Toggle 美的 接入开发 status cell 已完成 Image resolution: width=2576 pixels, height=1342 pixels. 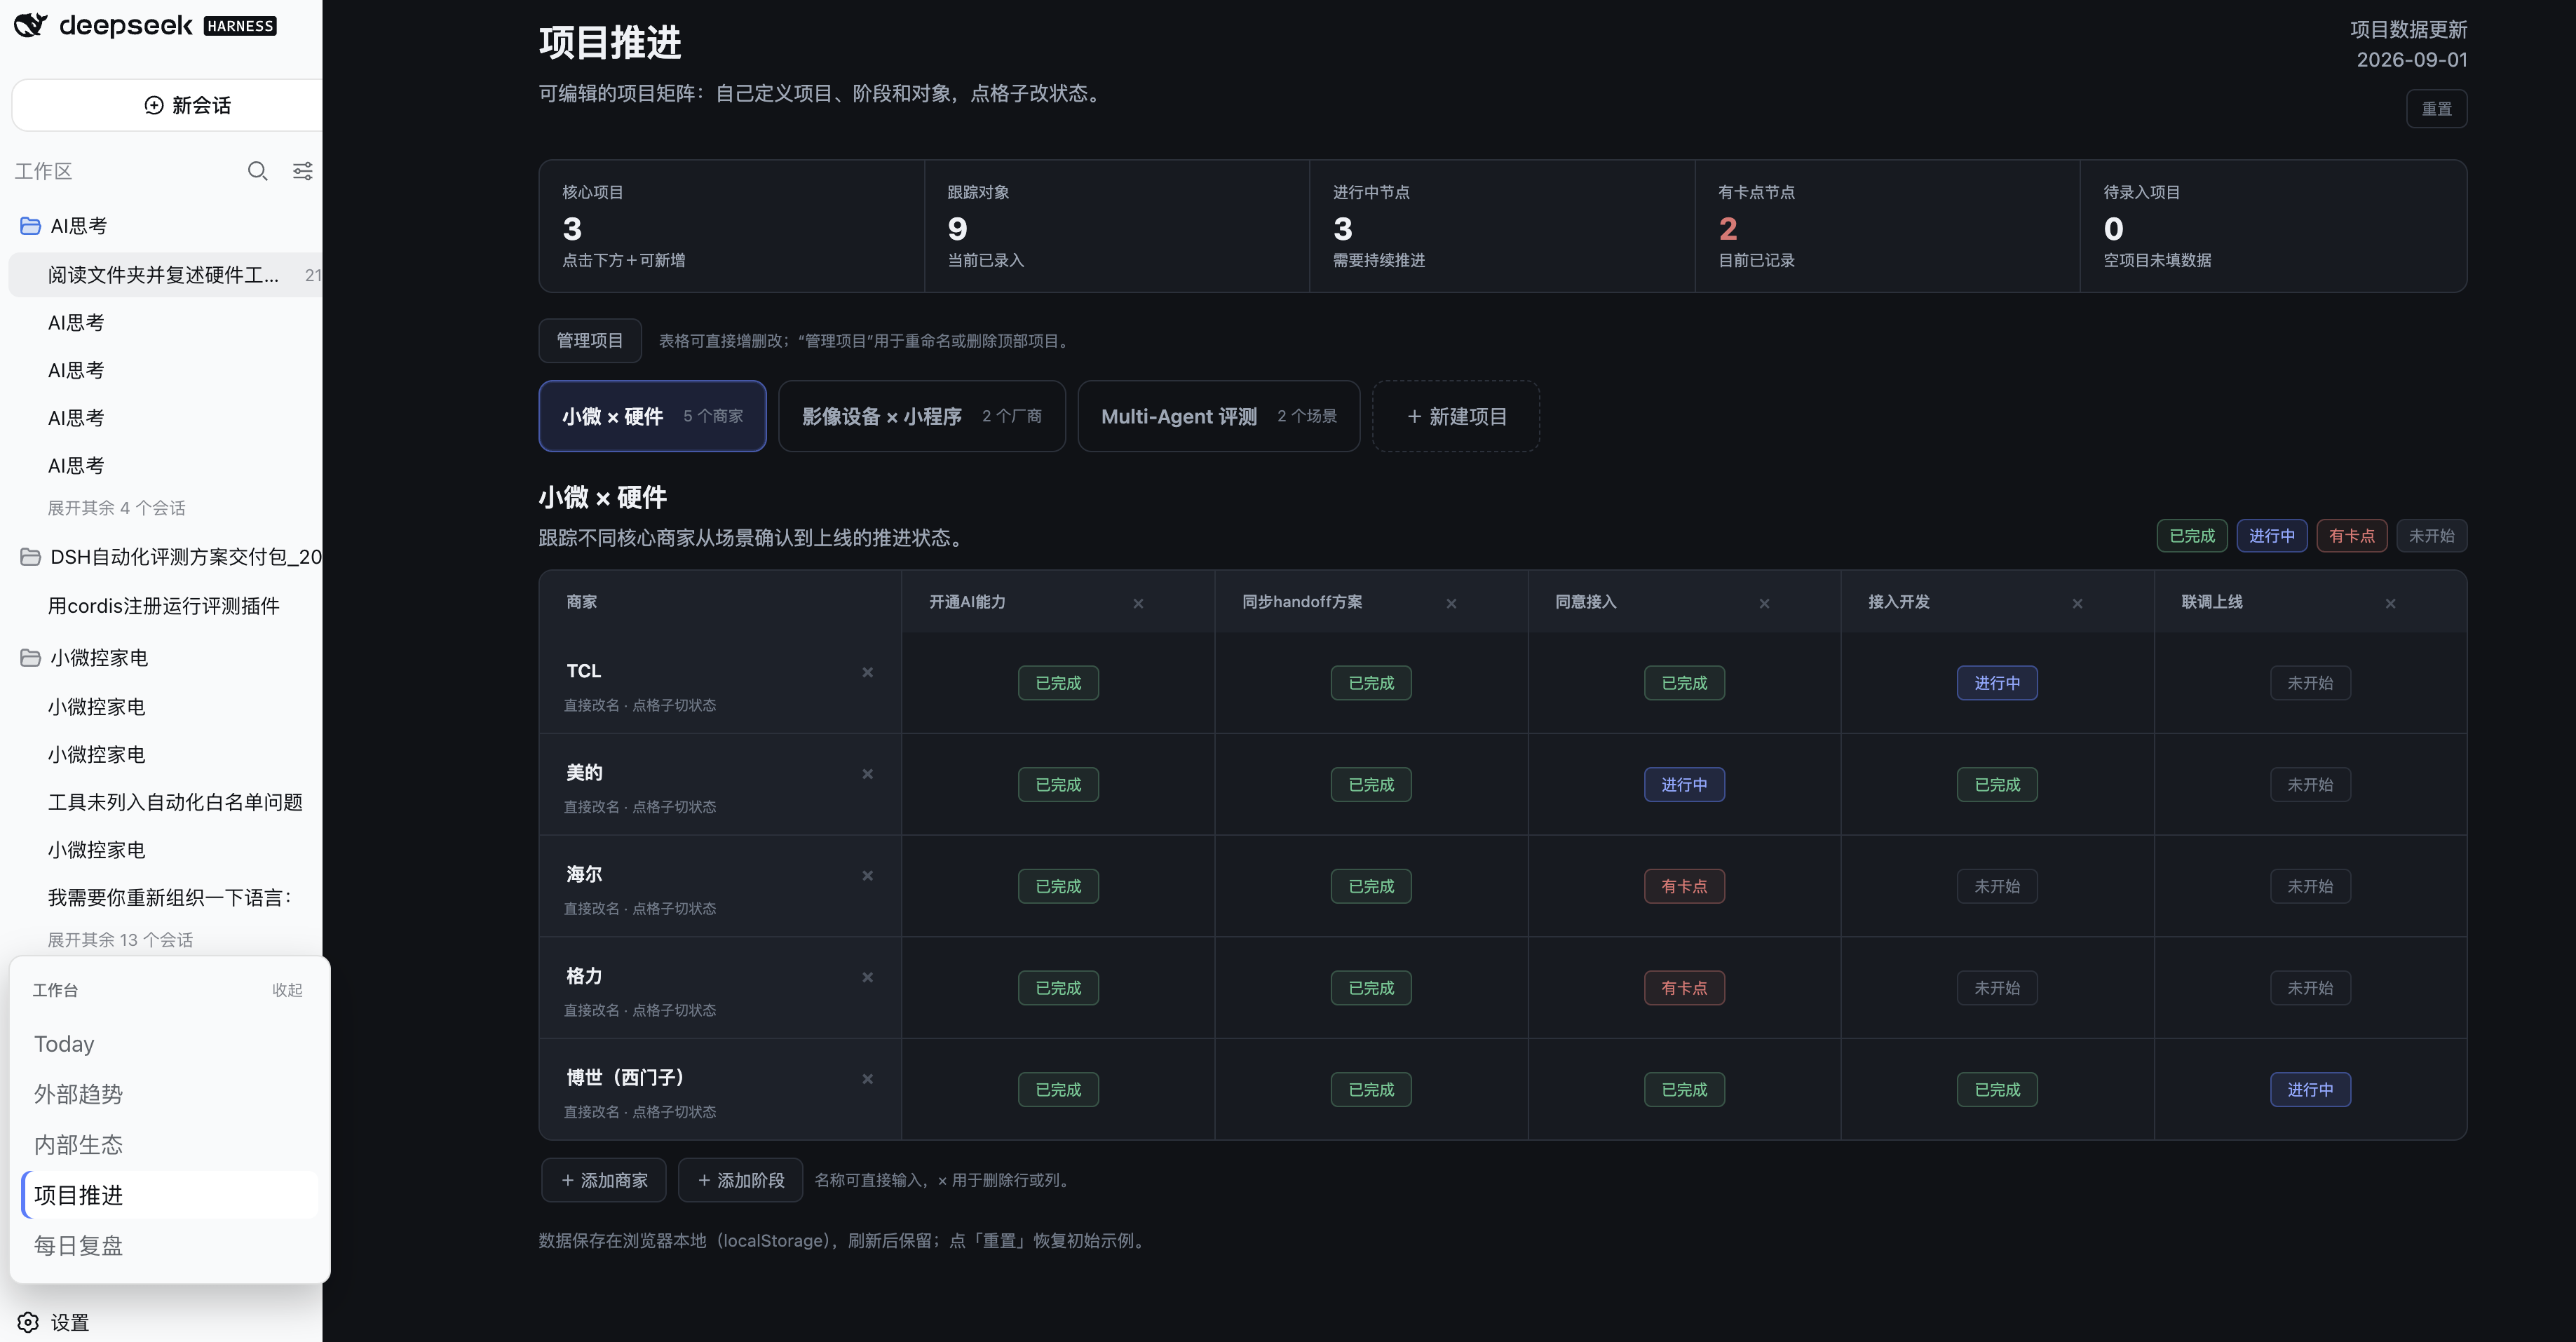point(1997,785)
